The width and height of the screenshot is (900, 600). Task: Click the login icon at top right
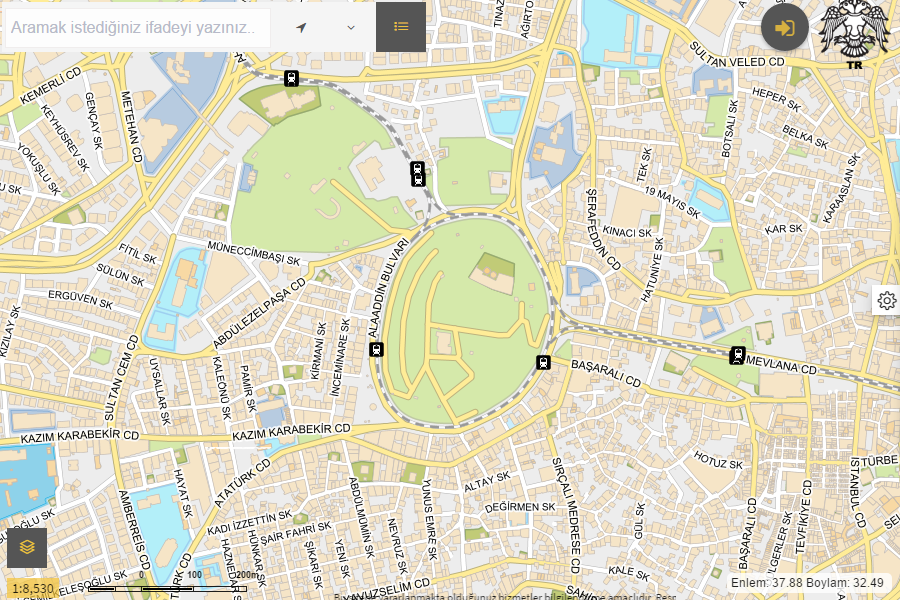click(x=784, y=27)
